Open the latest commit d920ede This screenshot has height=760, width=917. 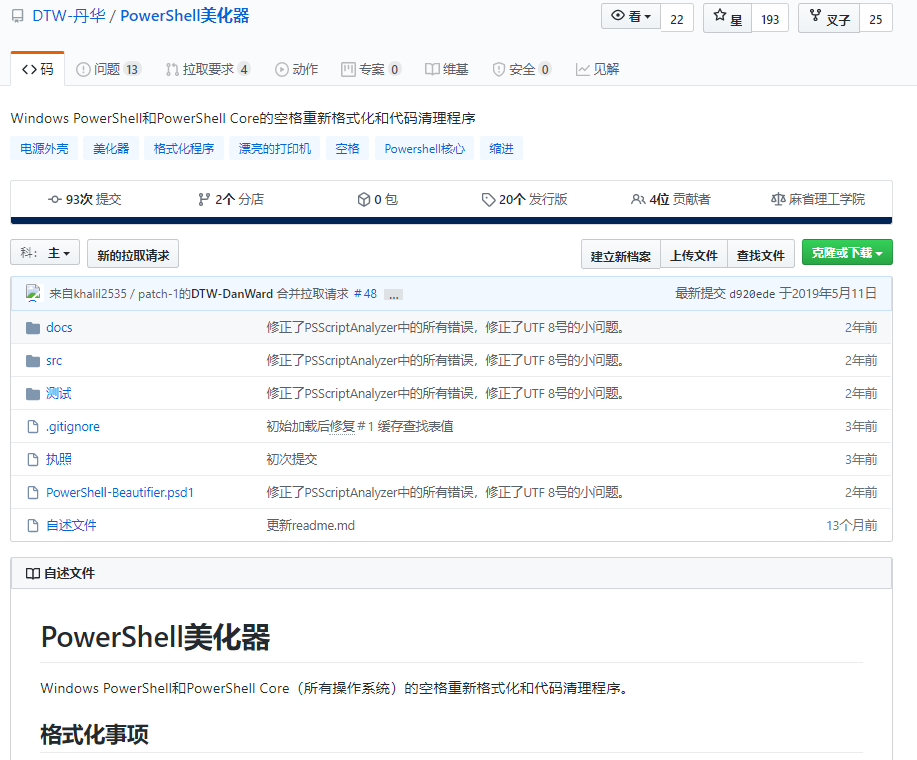(751, 294)
